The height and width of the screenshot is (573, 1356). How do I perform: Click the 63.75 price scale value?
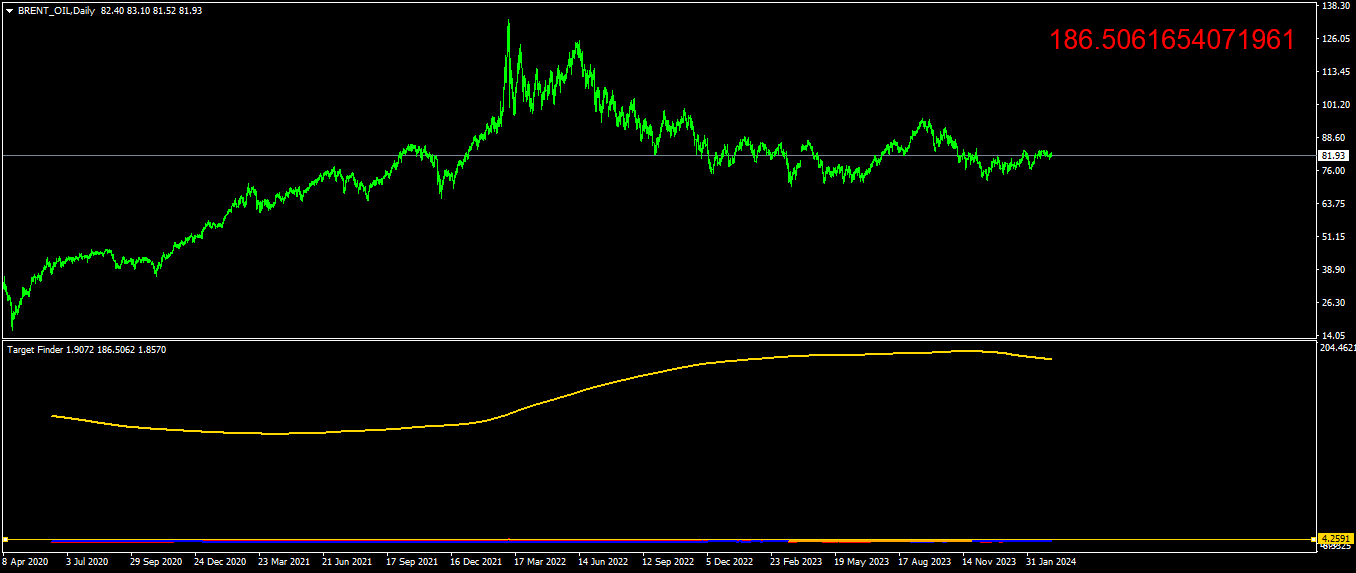(x=1334, y=204)
